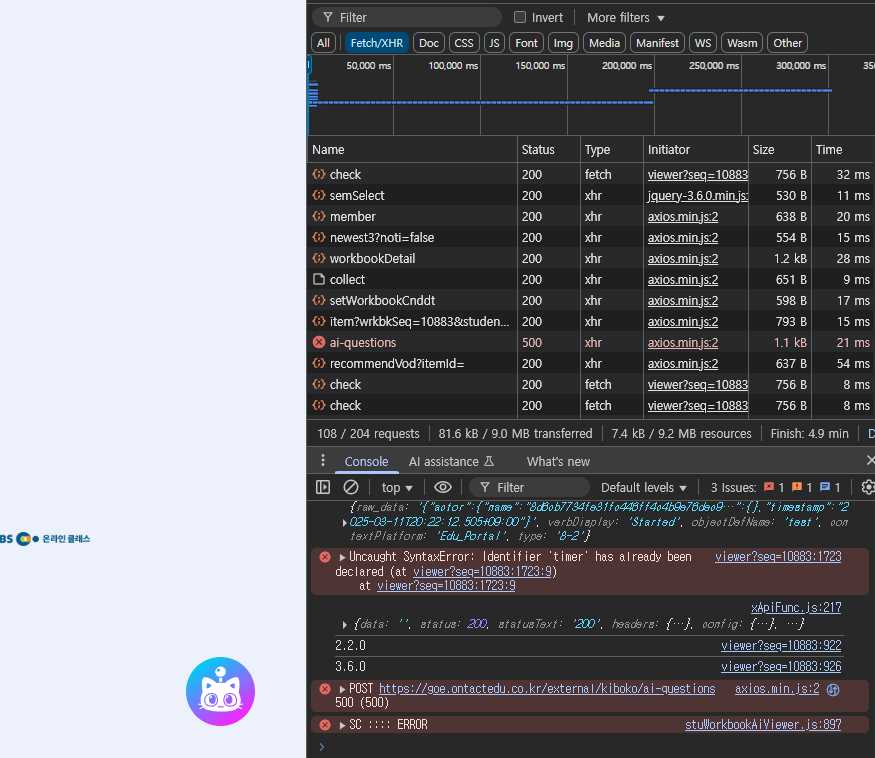Viewport: 875px width, 758px height.
Task: Open the stuWorkbookAiViewer.js:897 source link
Action: point(762,725)
